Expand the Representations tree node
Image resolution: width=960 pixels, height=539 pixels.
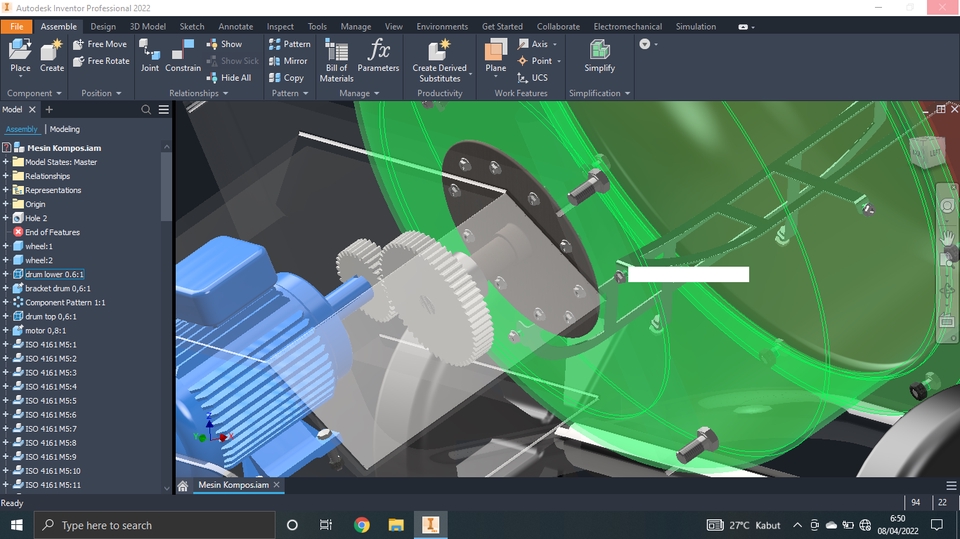[x=6, y=190]
